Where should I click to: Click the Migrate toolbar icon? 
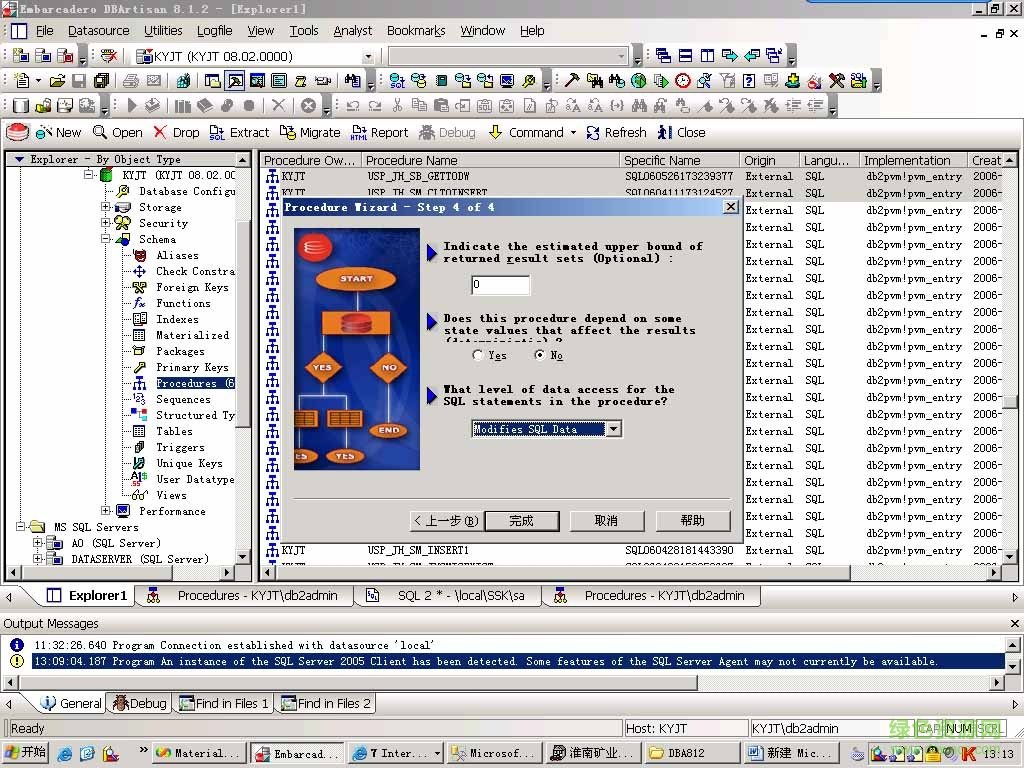287,132
